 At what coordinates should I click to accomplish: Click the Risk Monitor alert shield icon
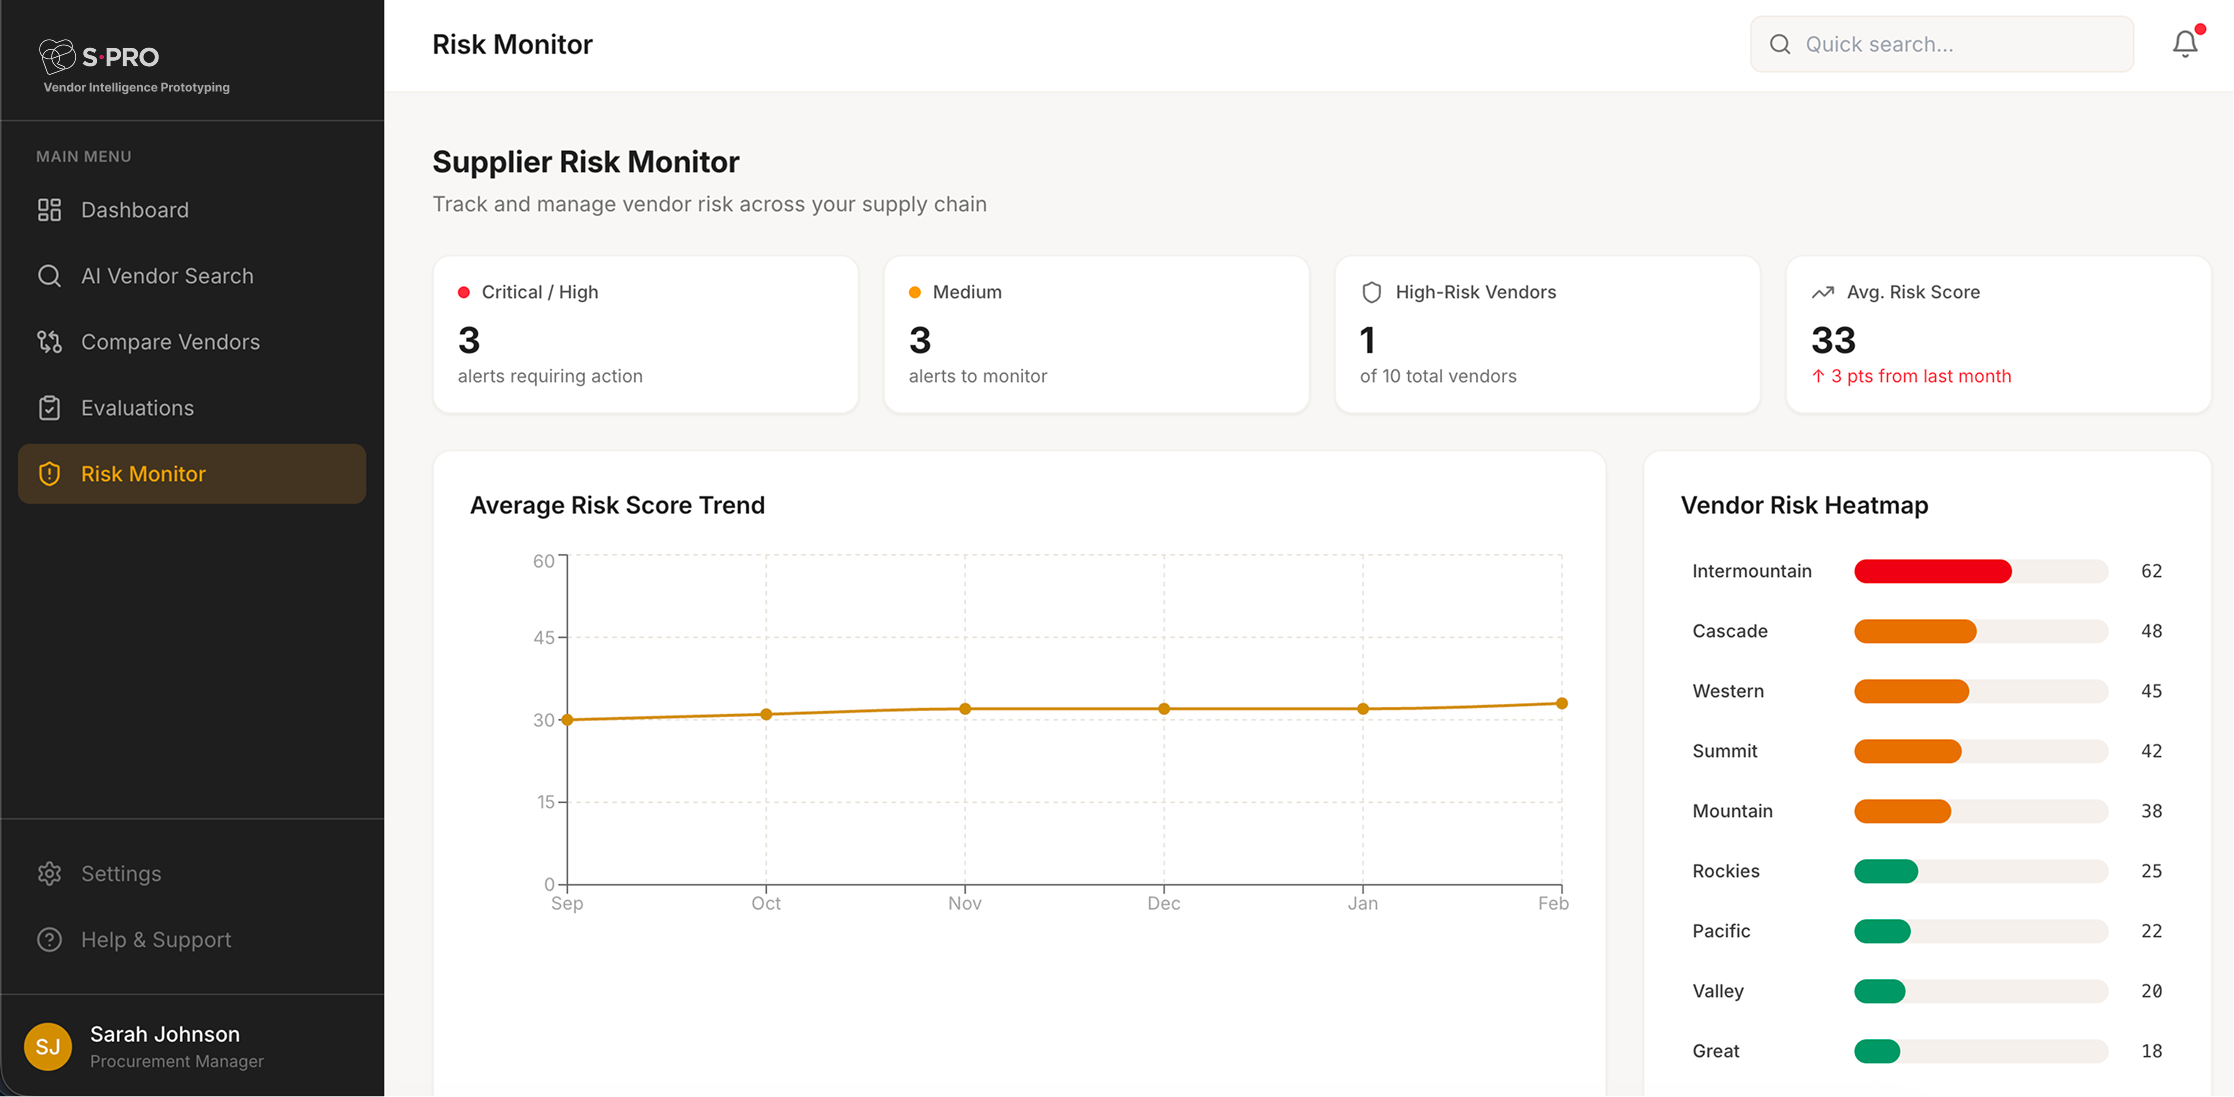(49, 474)
